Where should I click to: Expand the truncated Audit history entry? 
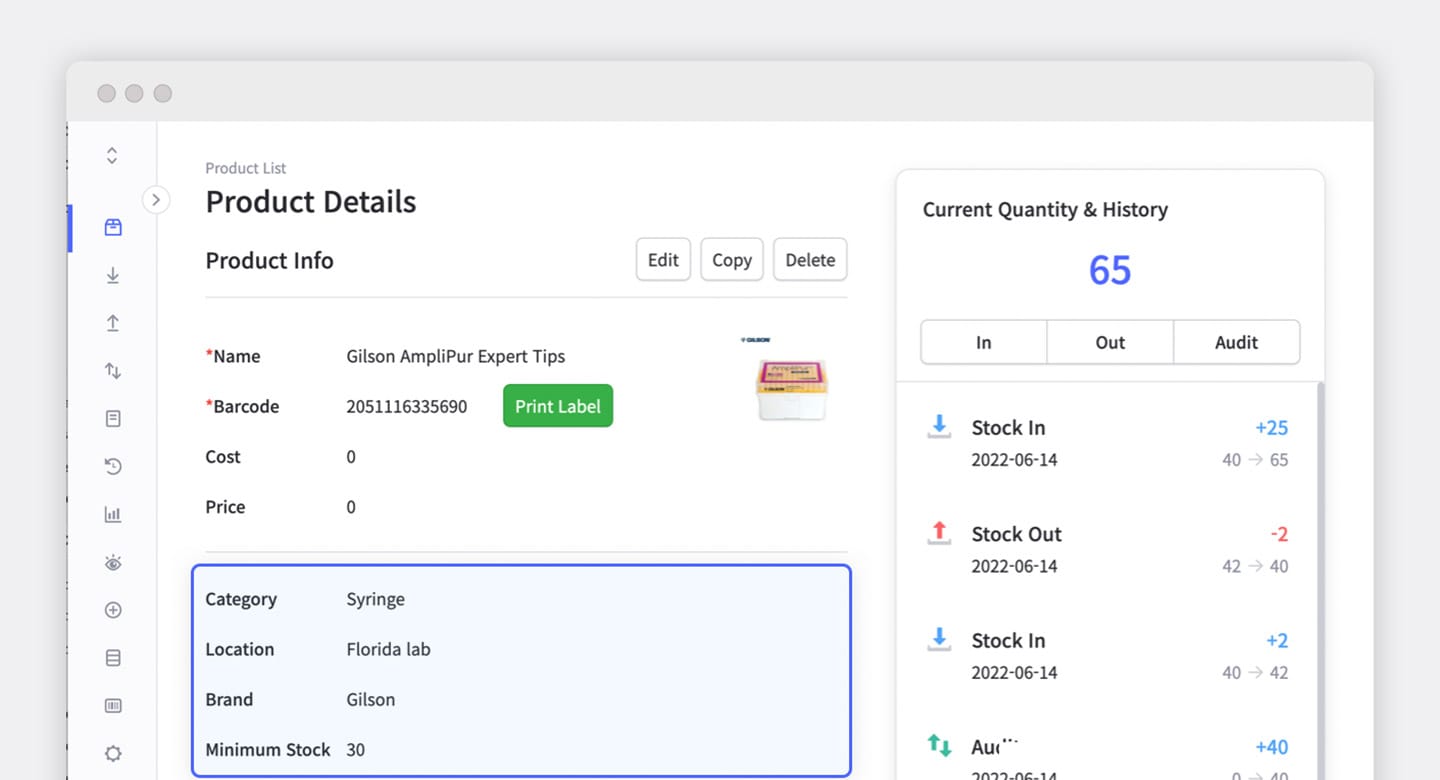click(x=992, y=745)
